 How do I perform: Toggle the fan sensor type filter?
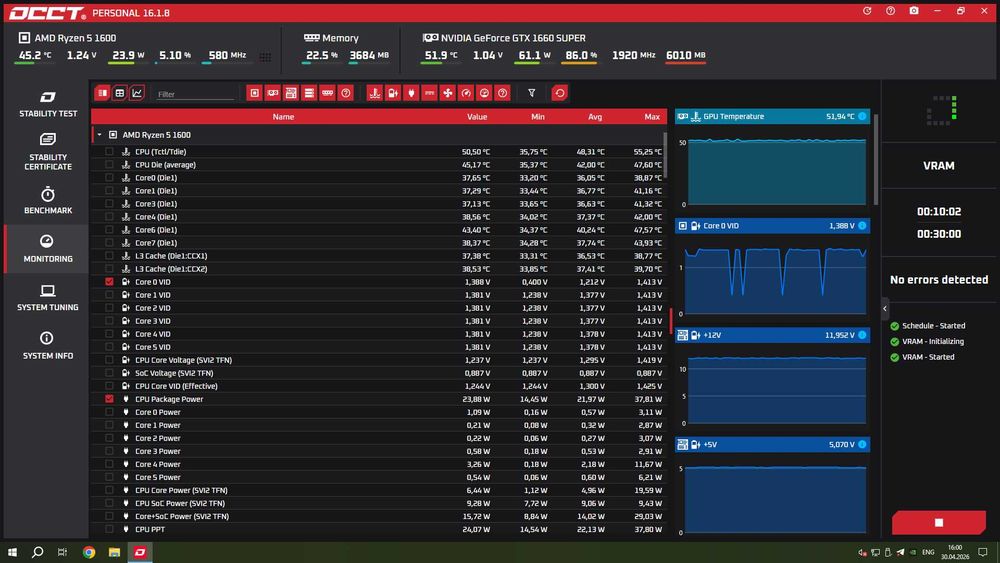(448, 93)
